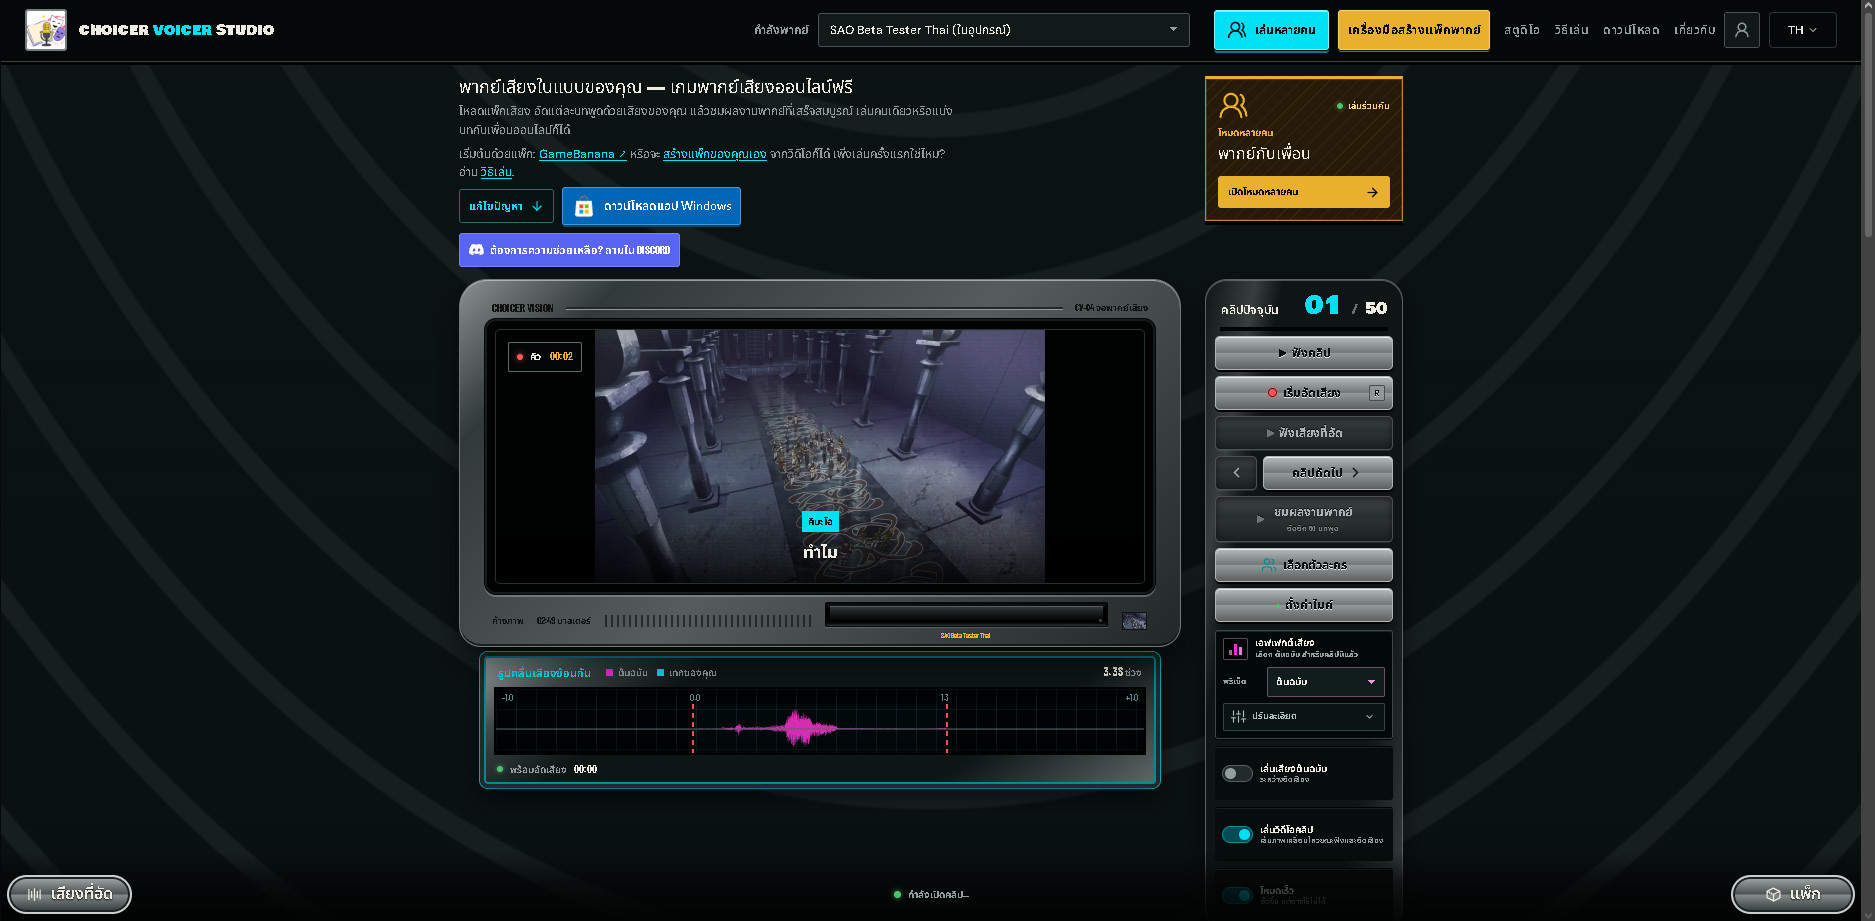Click the Discord logo icon on the purple button
Screen dimensions: 1875x921
[x=477, y=250]
